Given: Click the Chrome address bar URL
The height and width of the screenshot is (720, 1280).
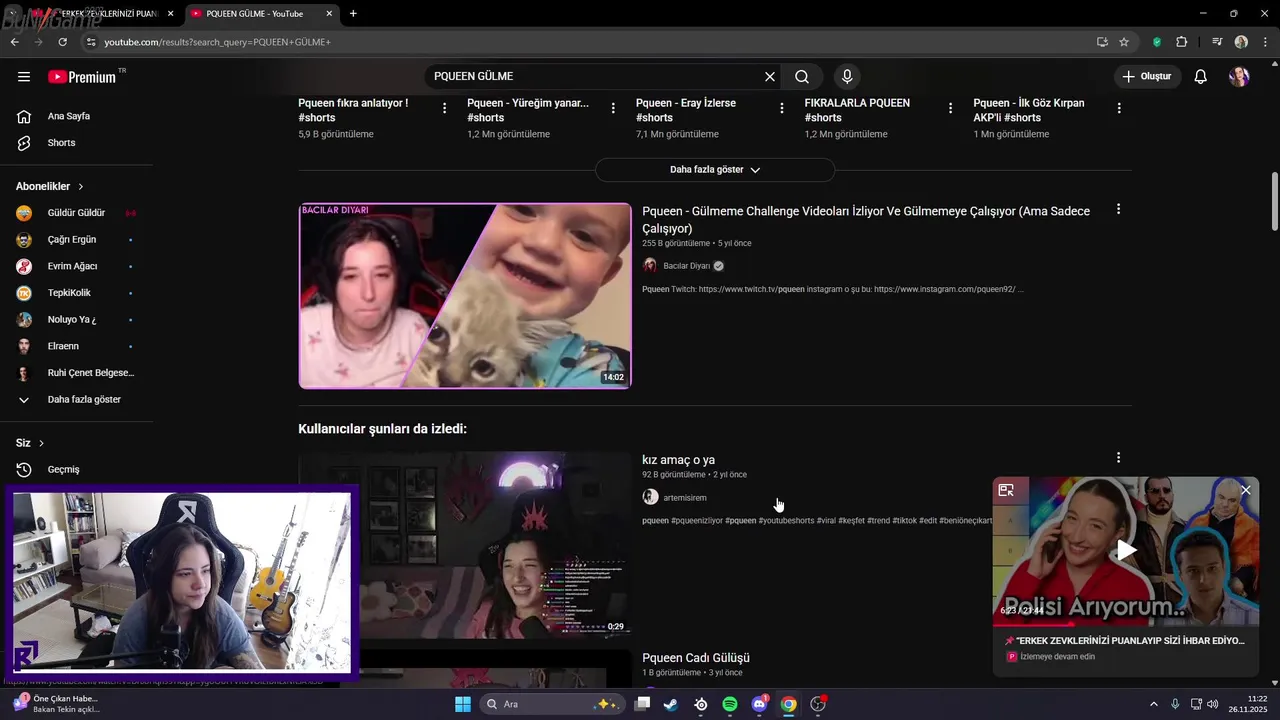Looking at the screenshot, I should [217, 42].
